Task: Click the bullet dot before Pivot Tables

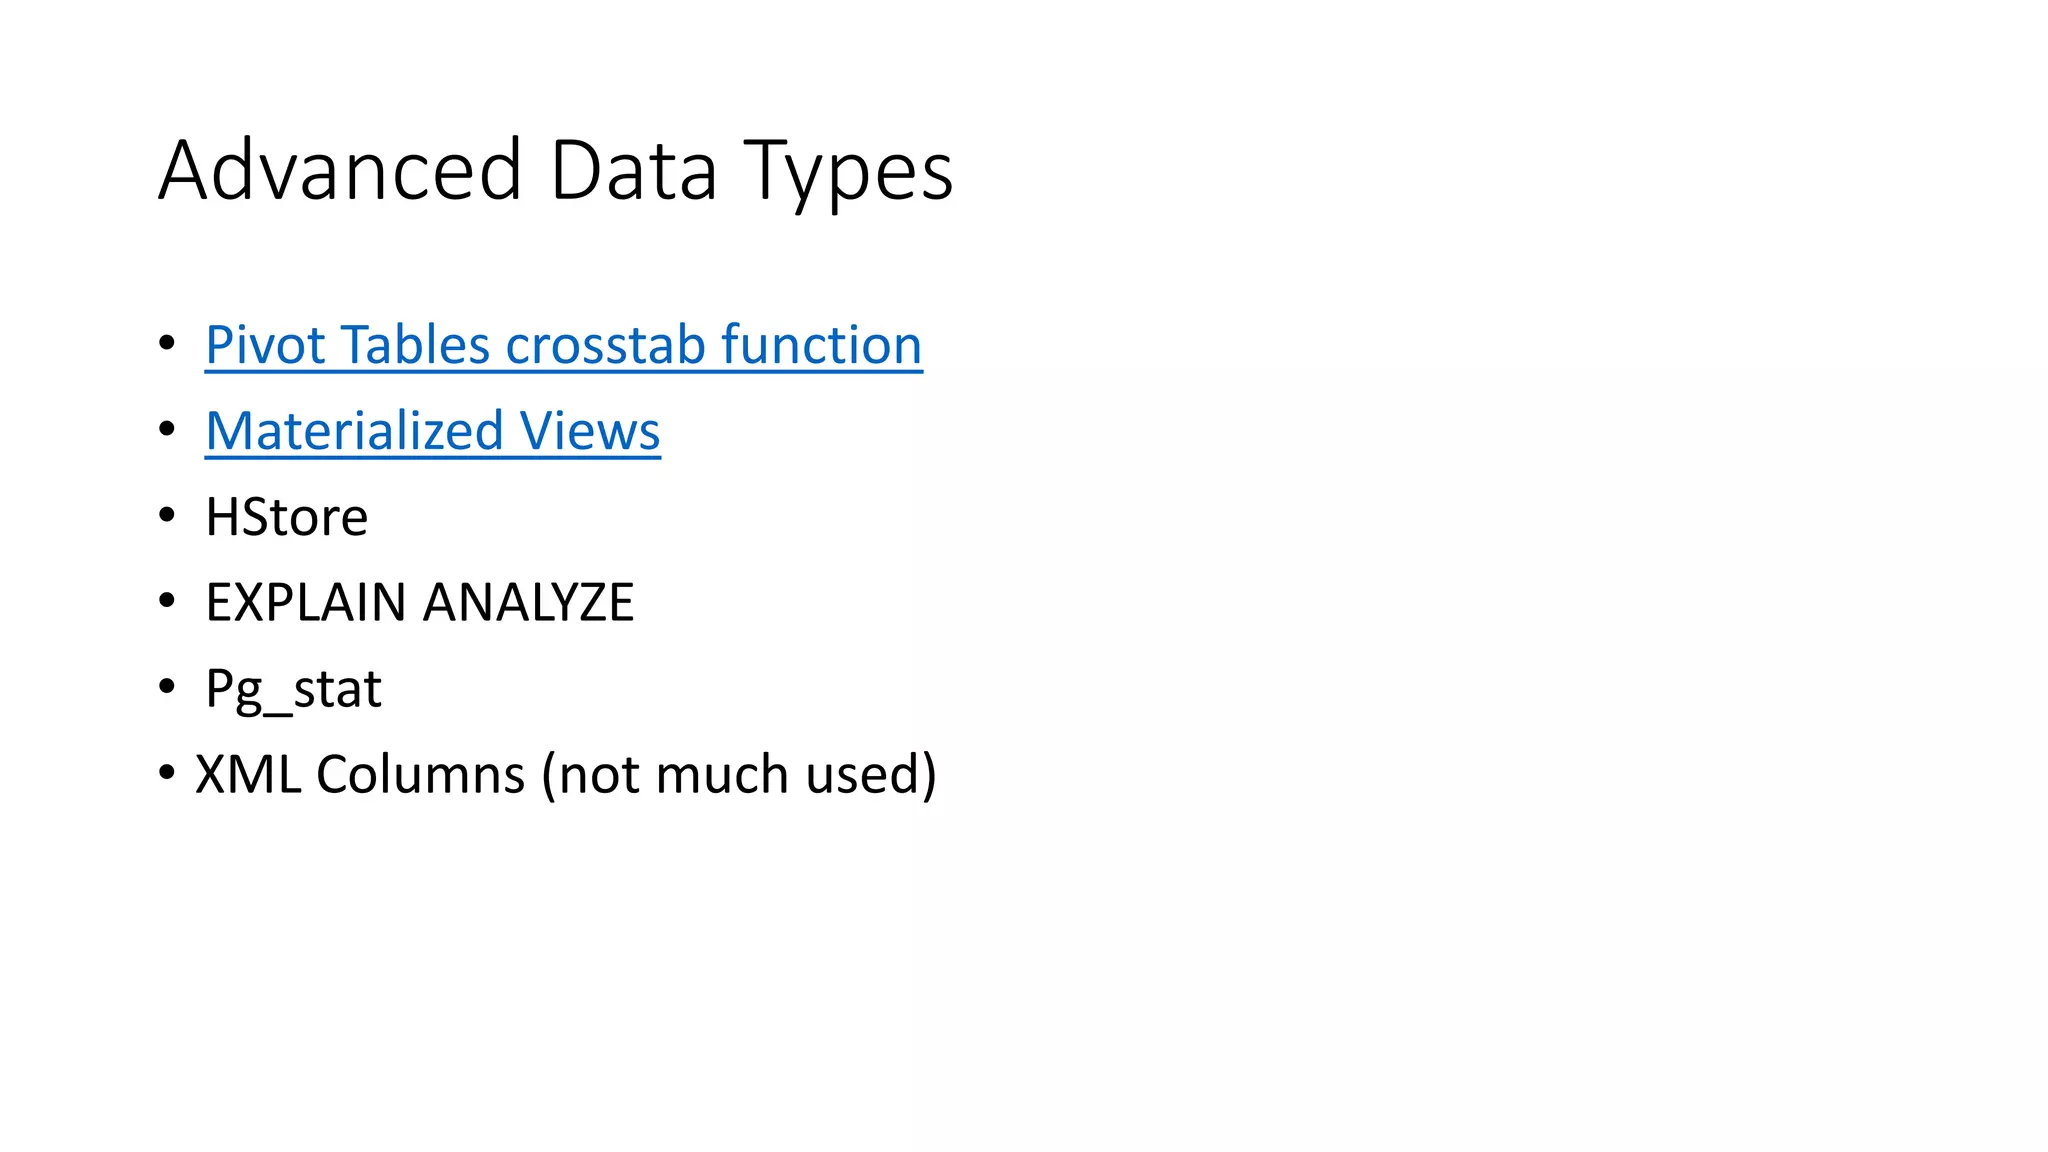Action: point(167,343)
